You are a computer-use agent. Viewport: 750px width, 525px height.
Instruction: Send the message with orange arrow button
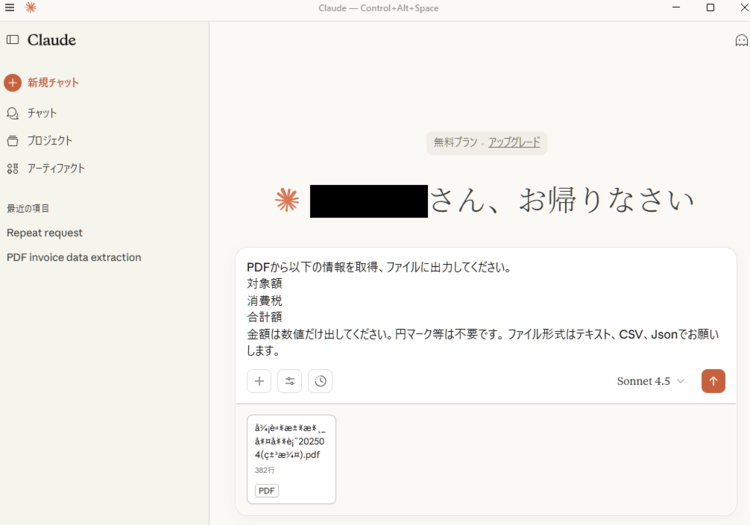tap(713, 381)
